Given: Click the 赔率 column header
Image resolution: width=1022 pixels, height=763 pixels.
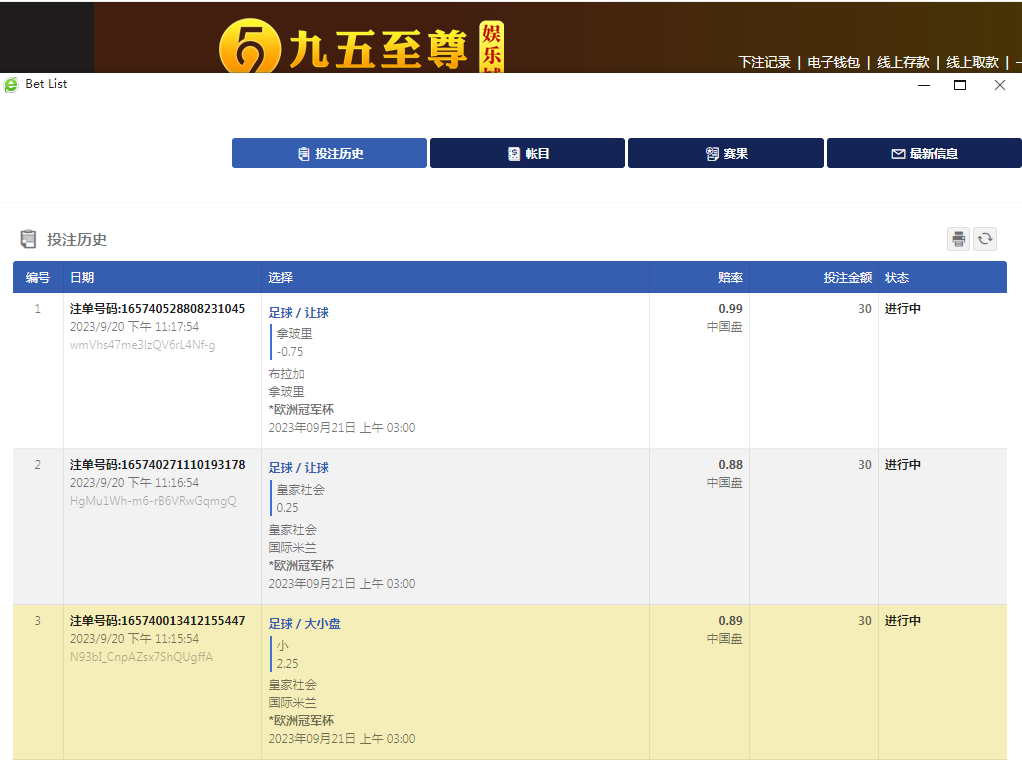Looking at the screenshot, I should [730, 277].
